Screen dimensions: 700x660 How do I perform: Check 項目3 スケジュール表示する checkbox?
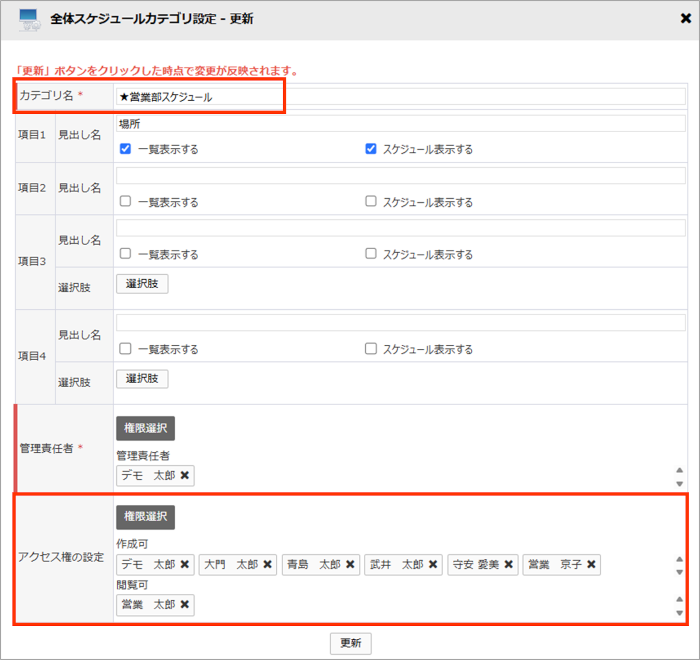tap(371, 254)
